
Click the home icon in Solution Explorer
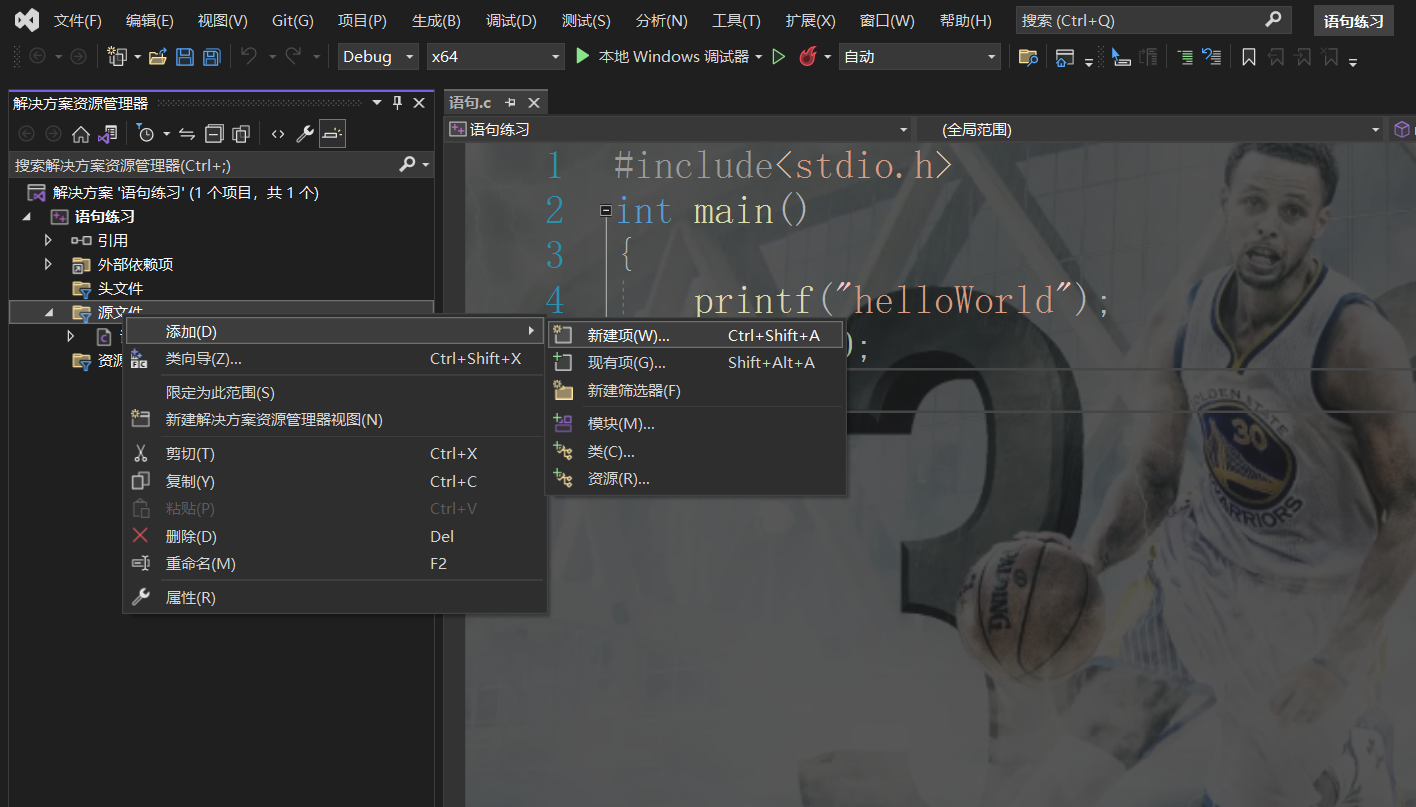click(81, 134)
